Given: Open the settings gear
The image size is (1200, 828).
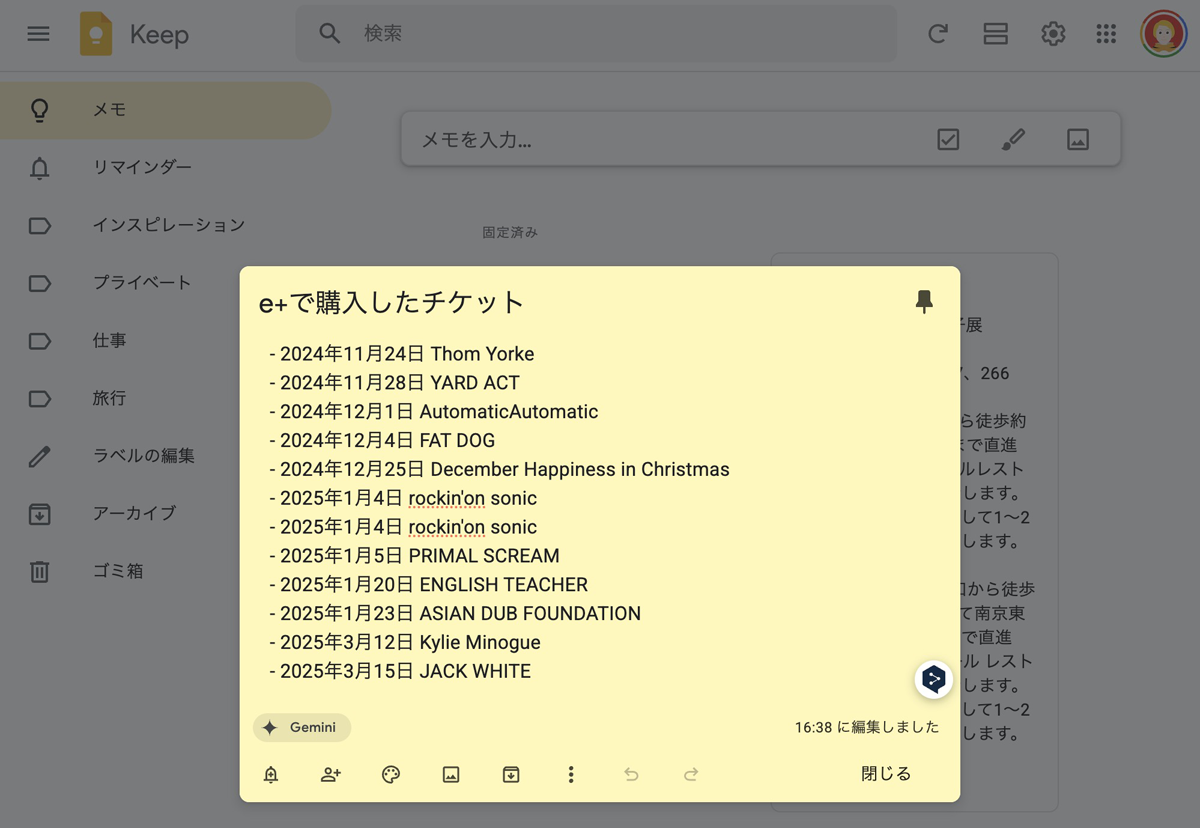Looking at the screenshot, I should click(x=1053, y=34).
